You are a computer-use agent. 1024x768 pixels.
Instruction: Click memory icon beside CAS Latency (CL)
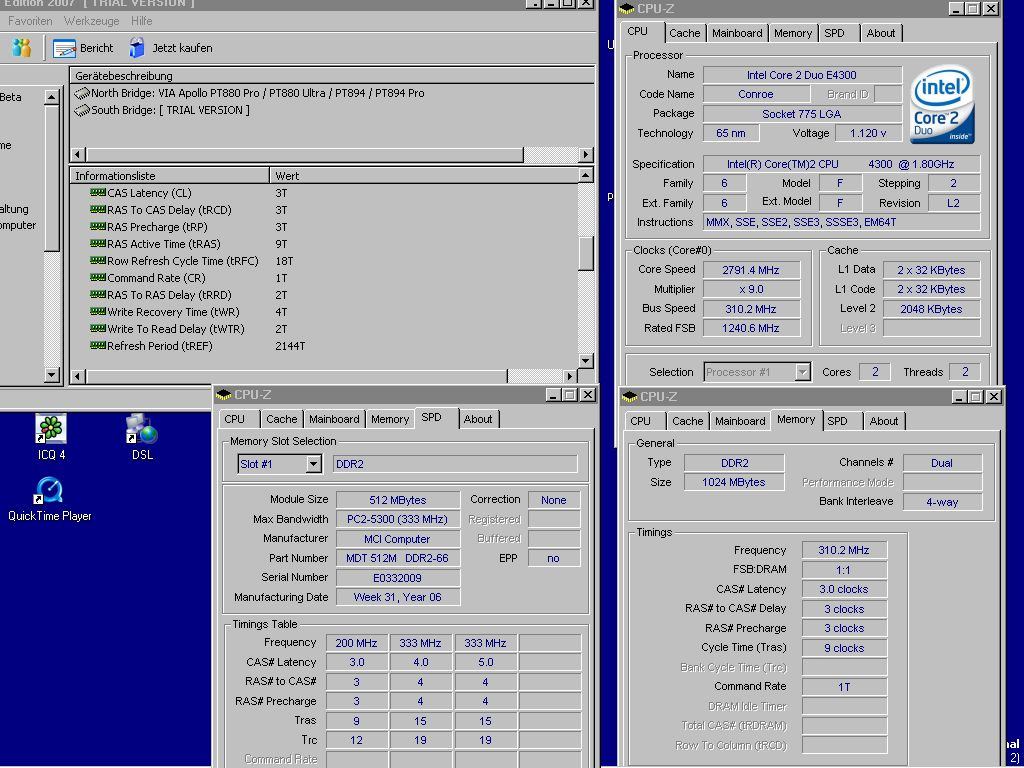coord(97,193)
